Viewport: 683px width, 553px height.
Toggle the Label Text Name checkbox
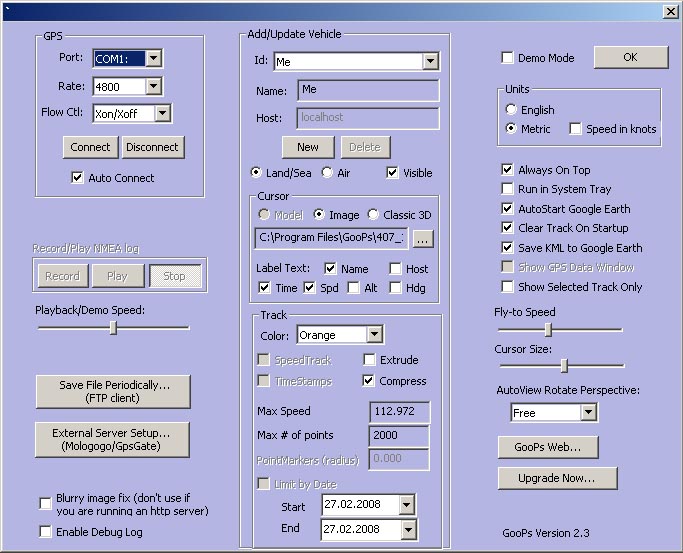[x=330, y=268]
